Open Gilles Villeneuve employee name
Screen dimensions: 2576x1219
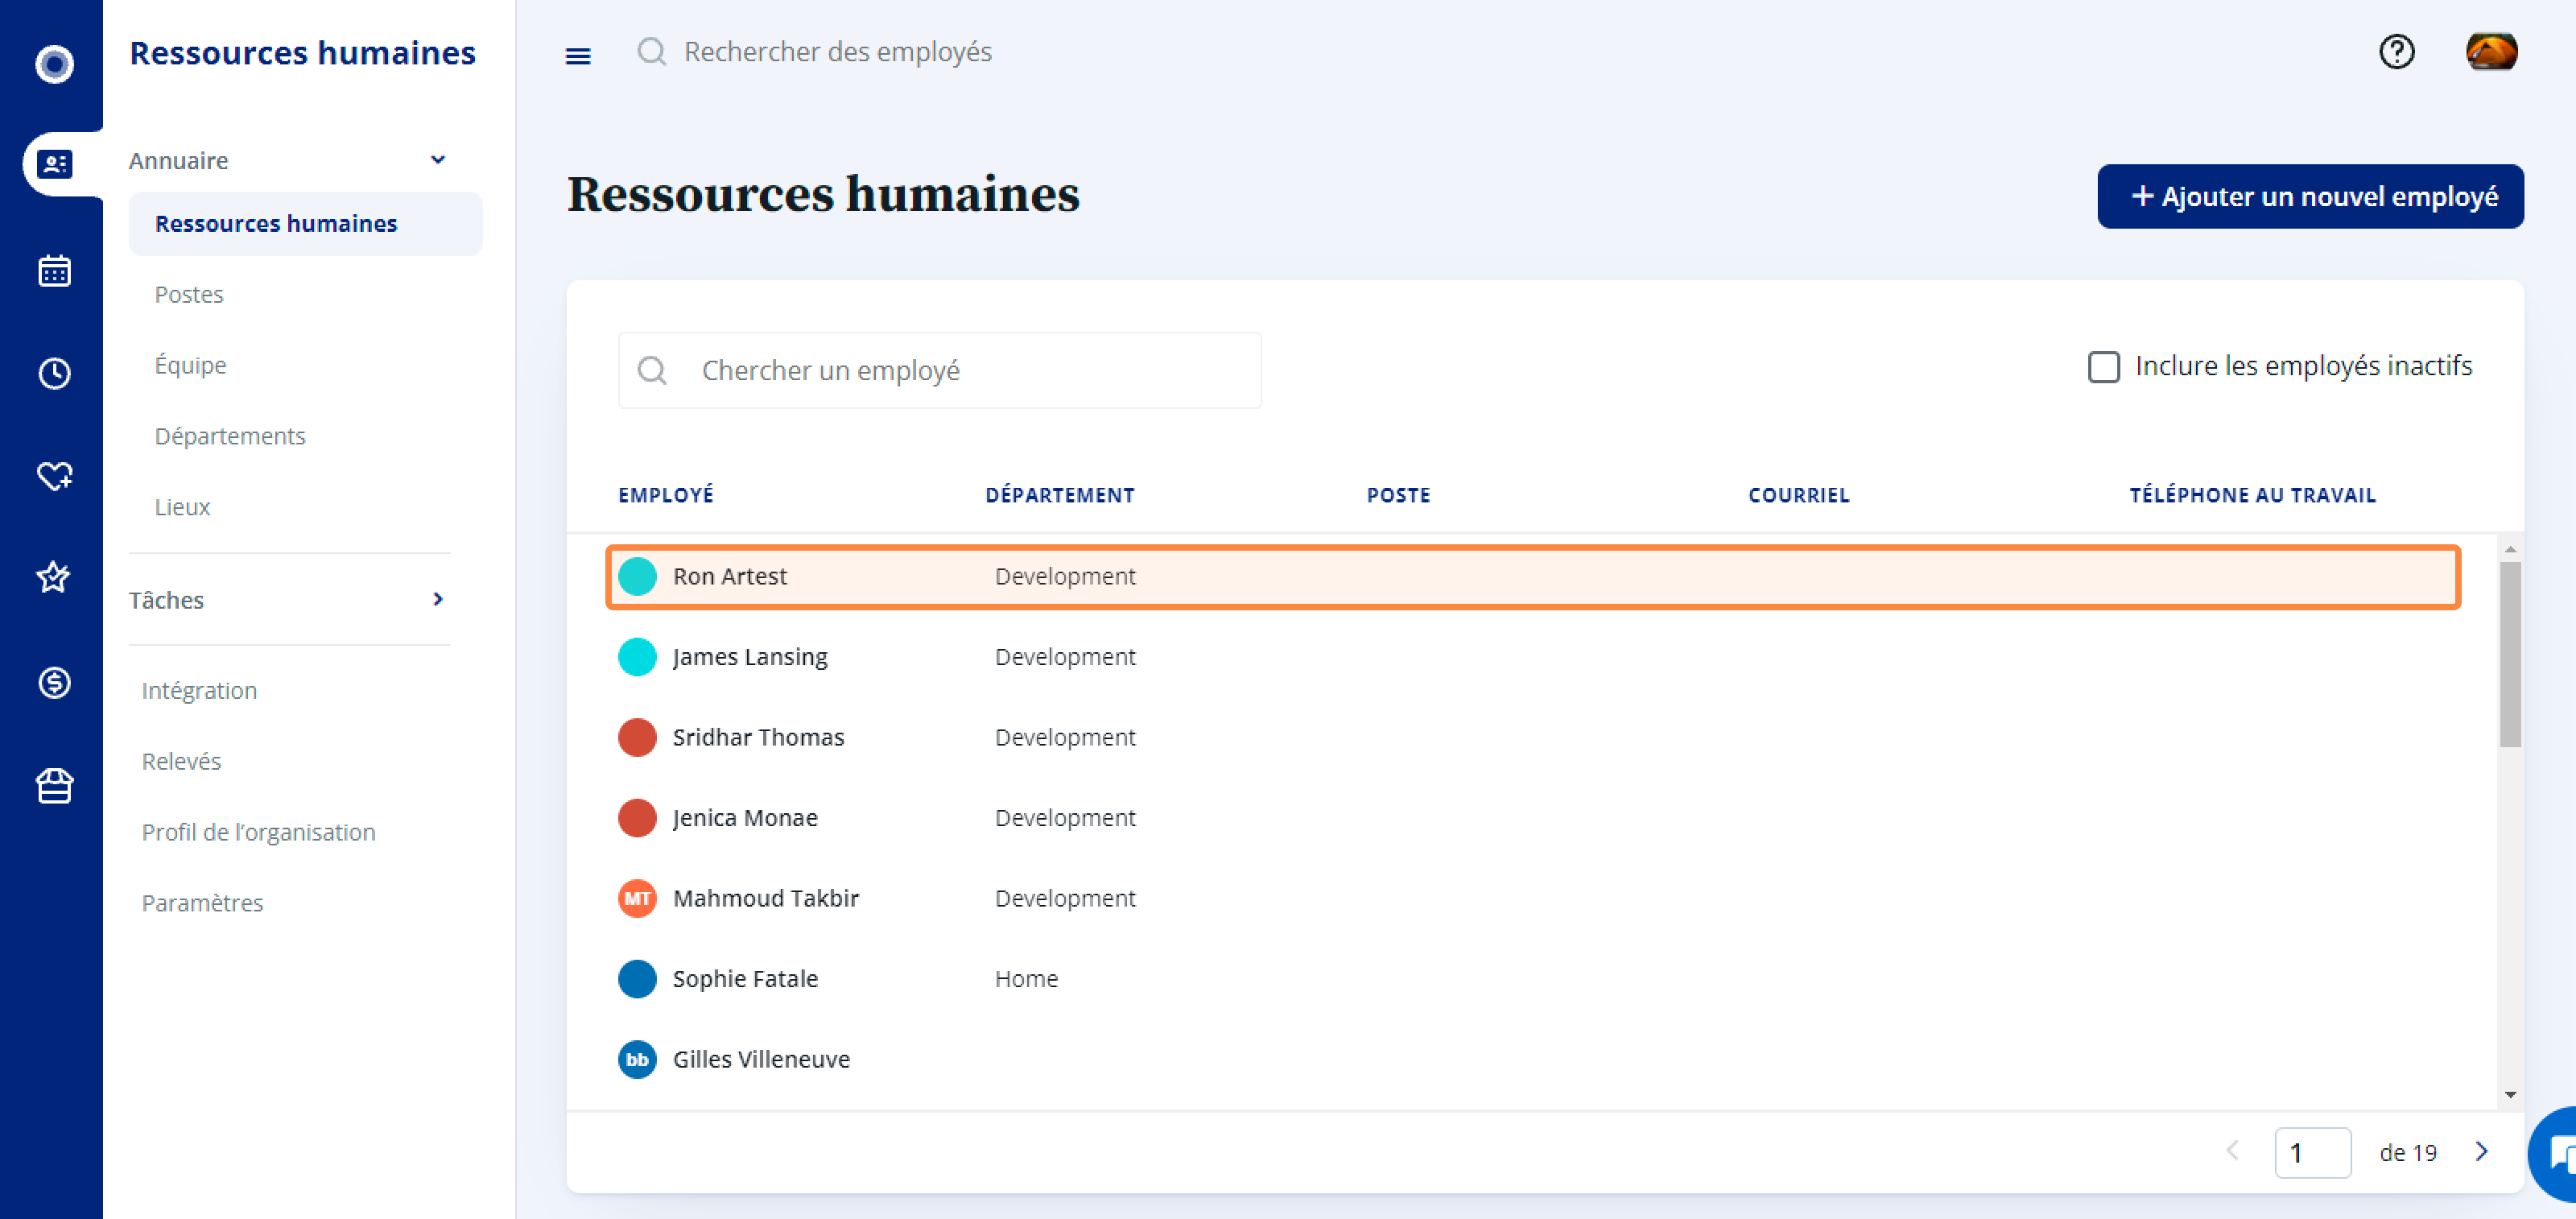point(760,1060)
